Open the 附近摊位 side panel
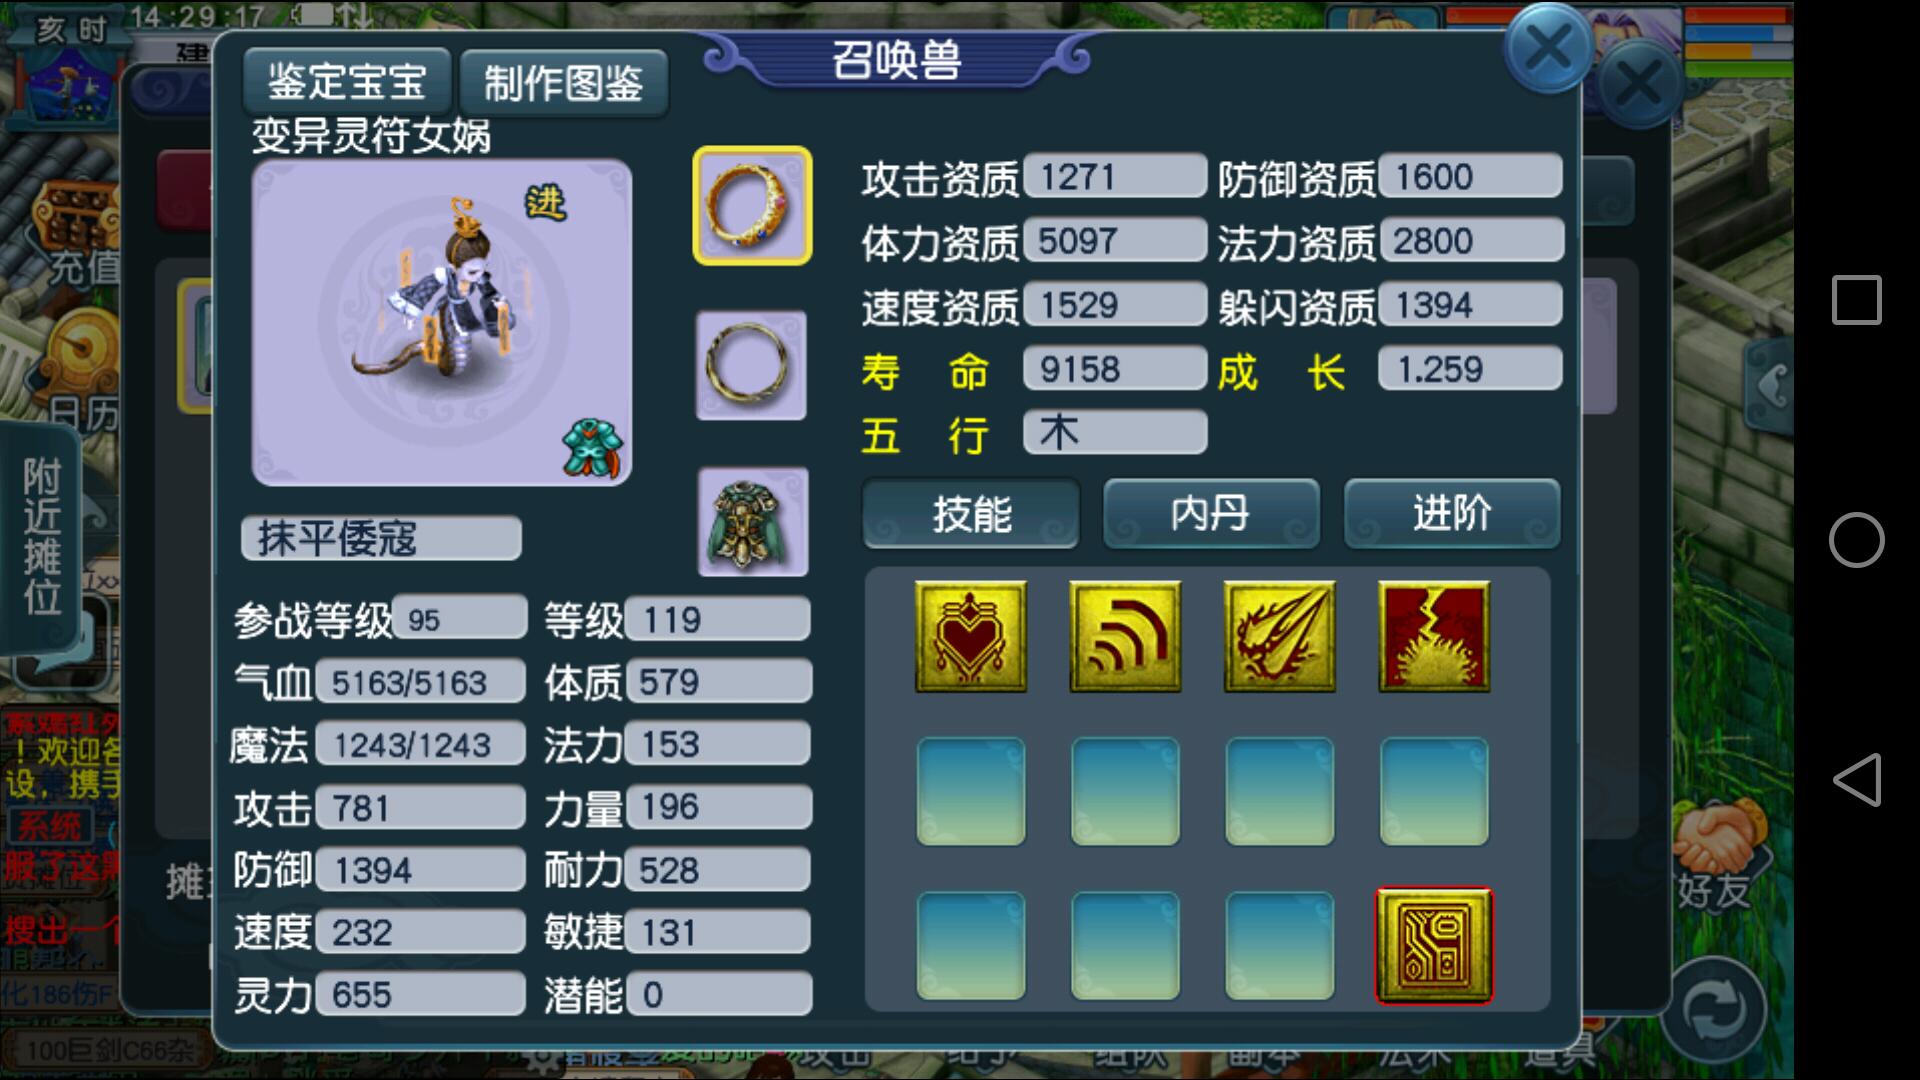Viewport: 1920px width, 1080px height. point(42,538)
